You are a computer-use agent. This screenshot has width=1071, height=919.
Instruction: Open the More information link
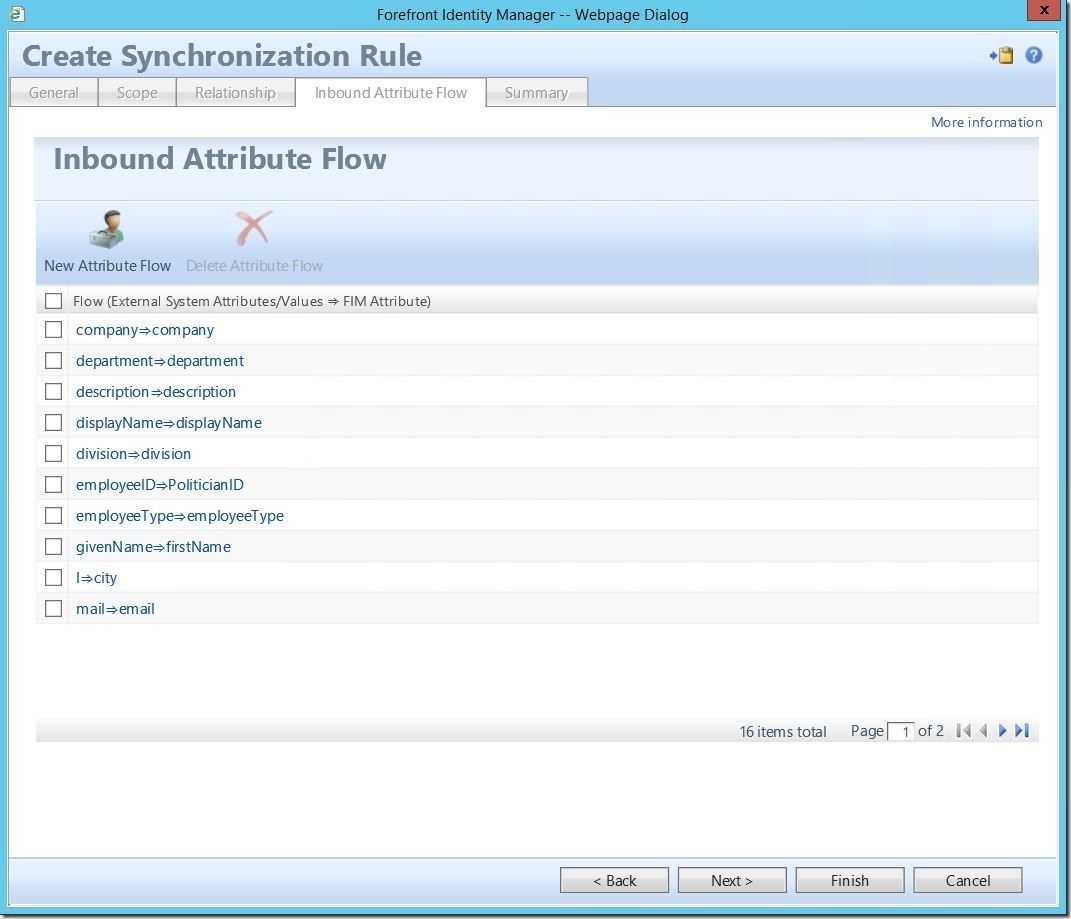[x=986, y=122]
